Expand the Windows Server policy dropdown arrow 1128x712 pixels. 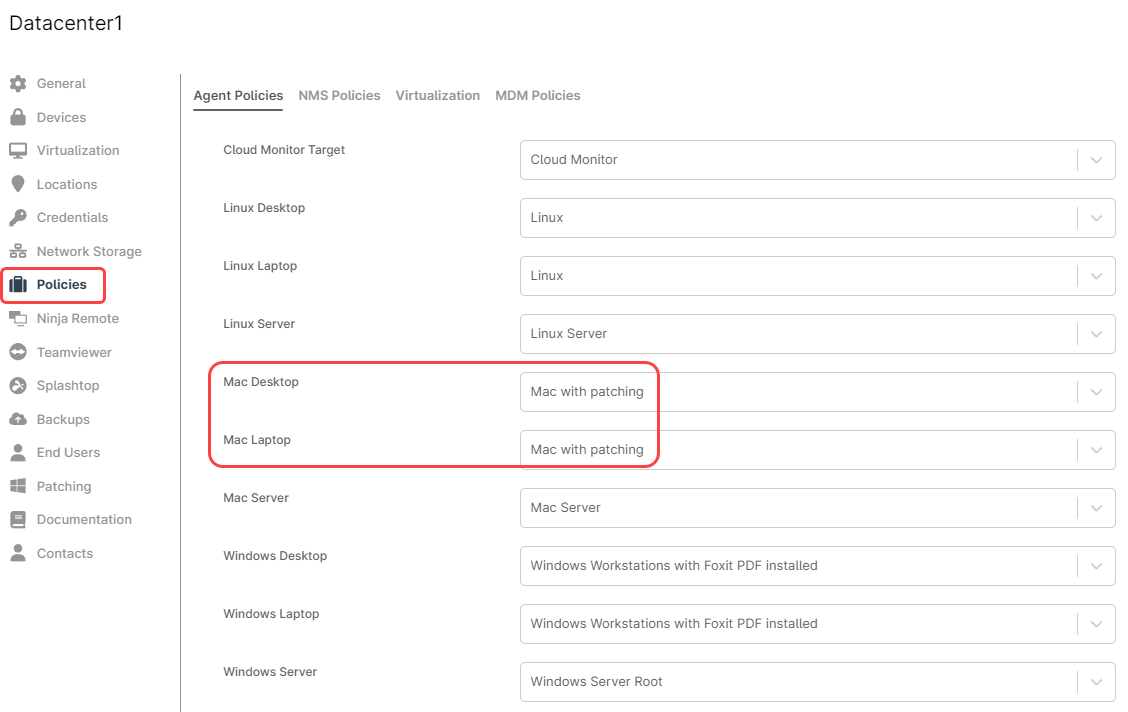point(1096,682)
